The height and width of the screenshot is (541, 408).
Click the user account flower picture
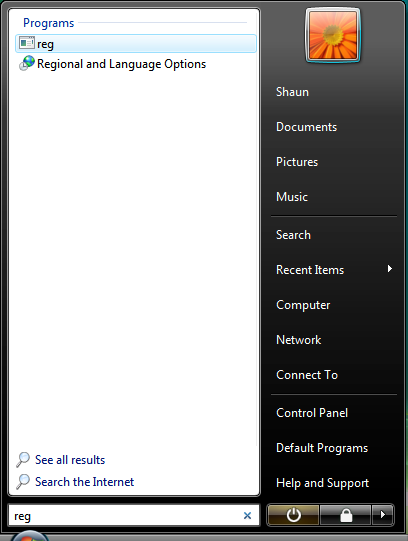point(333,35)
